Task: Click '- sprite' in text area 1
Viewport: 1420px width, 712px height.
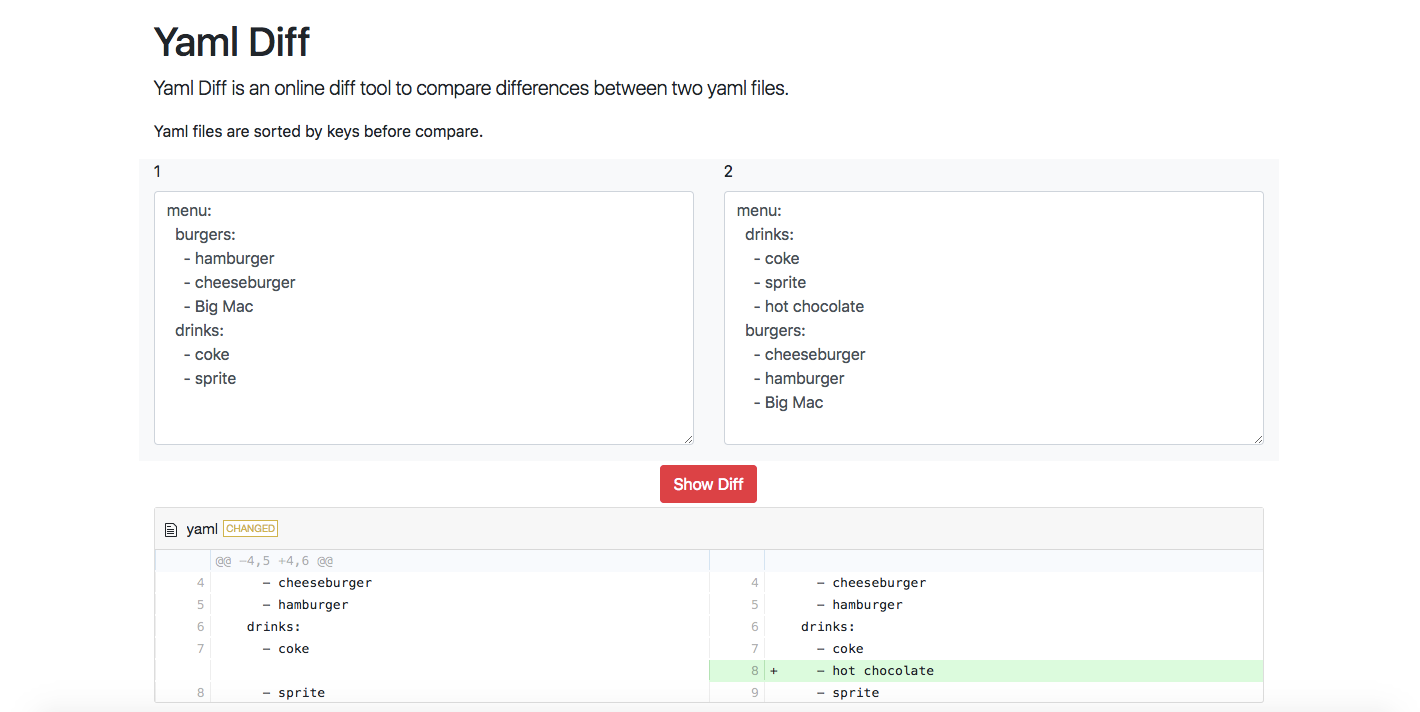Action: pyautogui.click(x=209, y=378)
